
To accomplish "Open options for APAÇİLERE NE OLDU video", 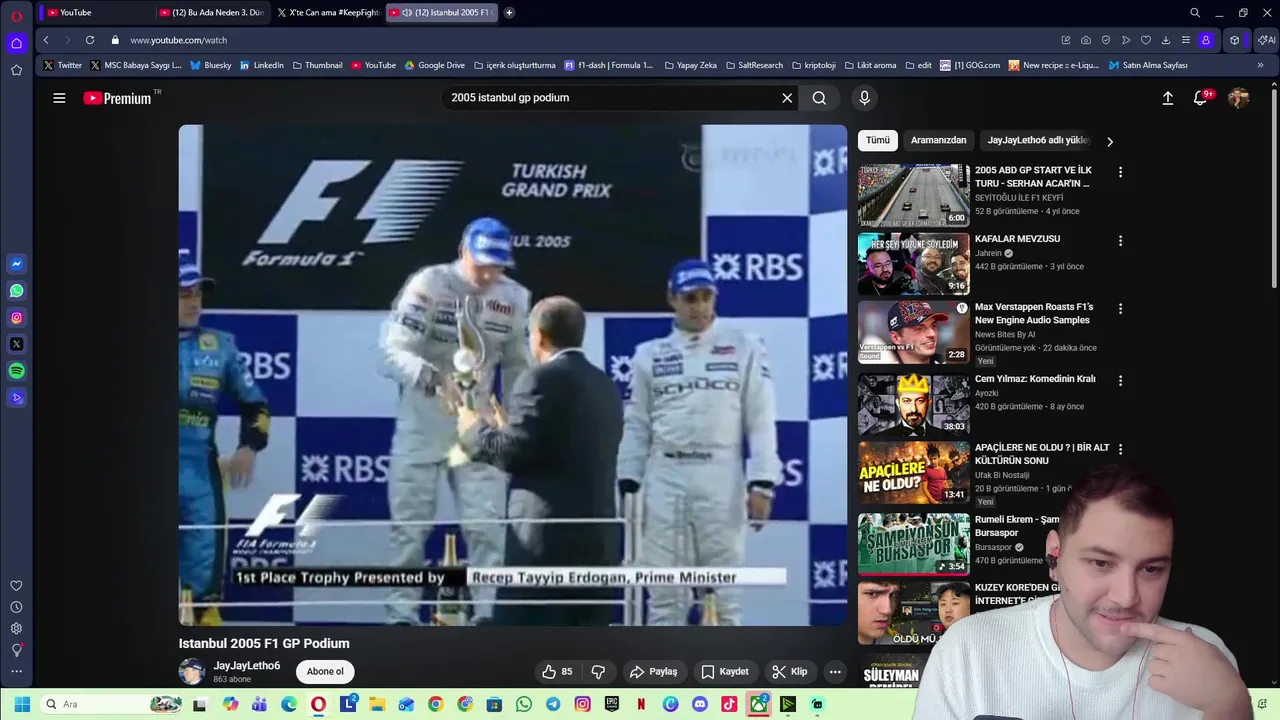I will [x=1120, y=450].
